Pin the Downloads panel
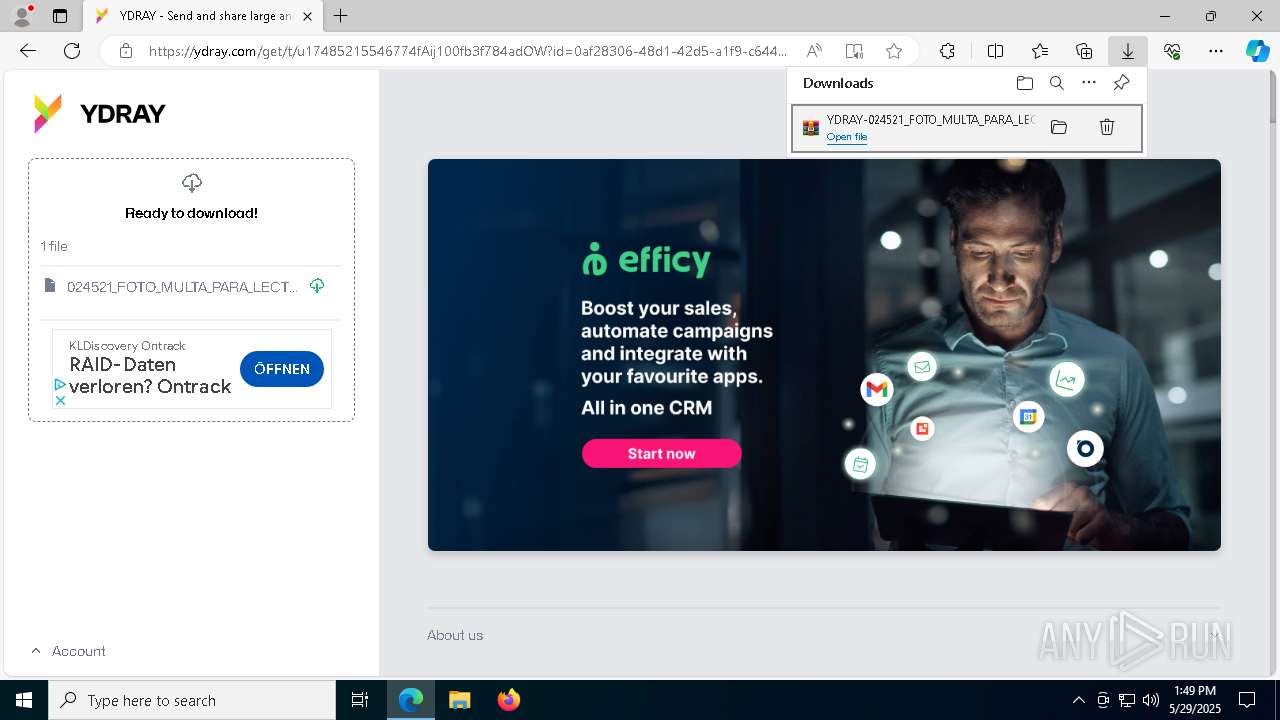Screen dimensions: 1280x720 point(1121,83)
